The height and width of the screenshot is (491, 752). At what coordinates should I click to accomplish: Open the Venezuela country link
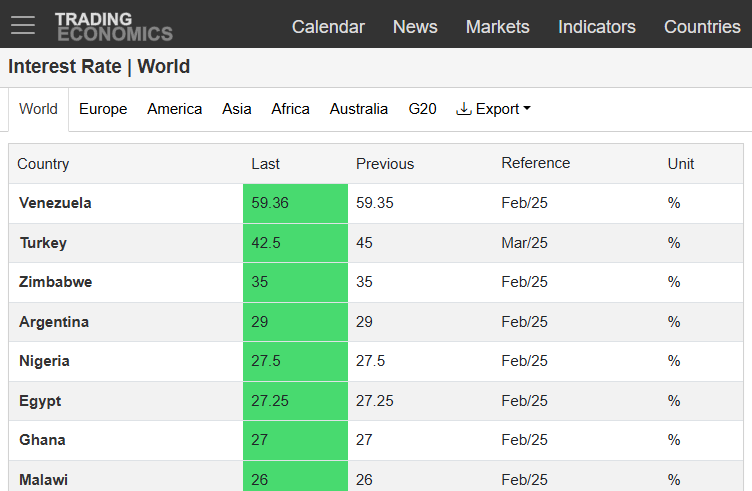(x=55, y=203)
